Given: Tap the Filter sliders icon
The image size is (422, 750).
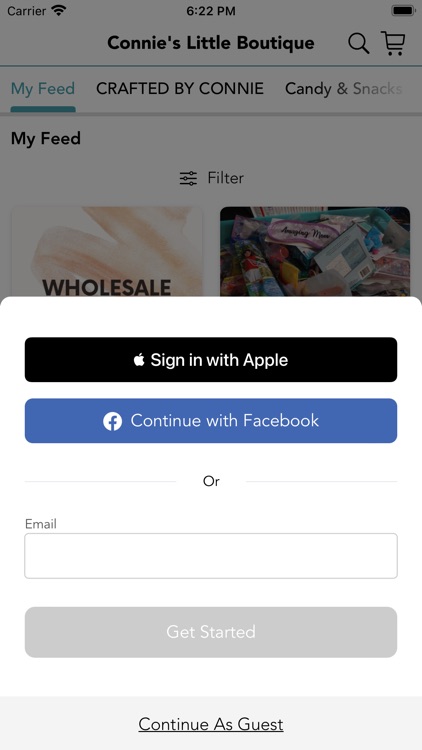Looking at the screenshot, I should (x=188, y=178).
